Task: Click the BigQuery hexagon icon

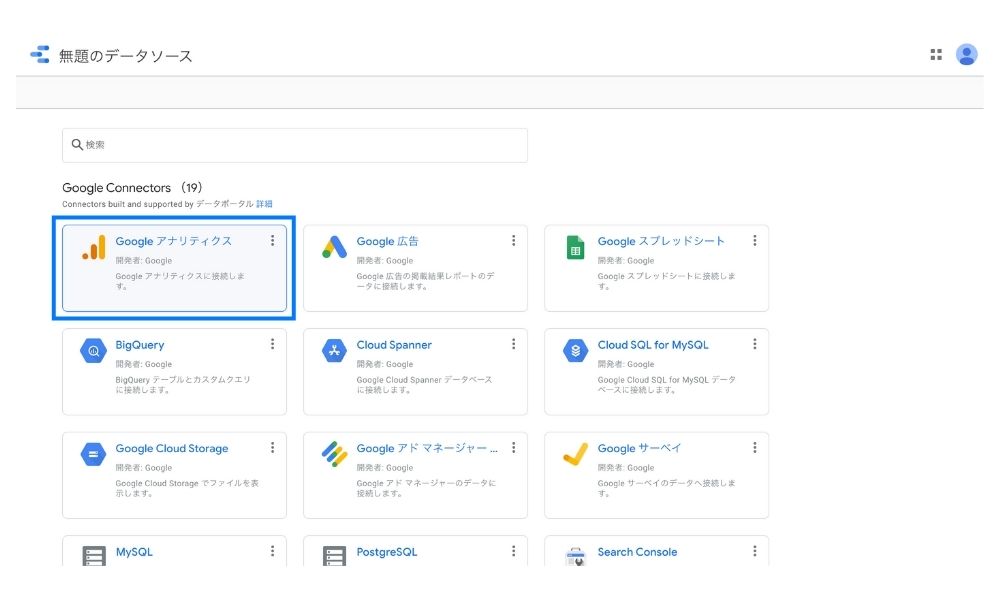Action: (x=94, y=351)
